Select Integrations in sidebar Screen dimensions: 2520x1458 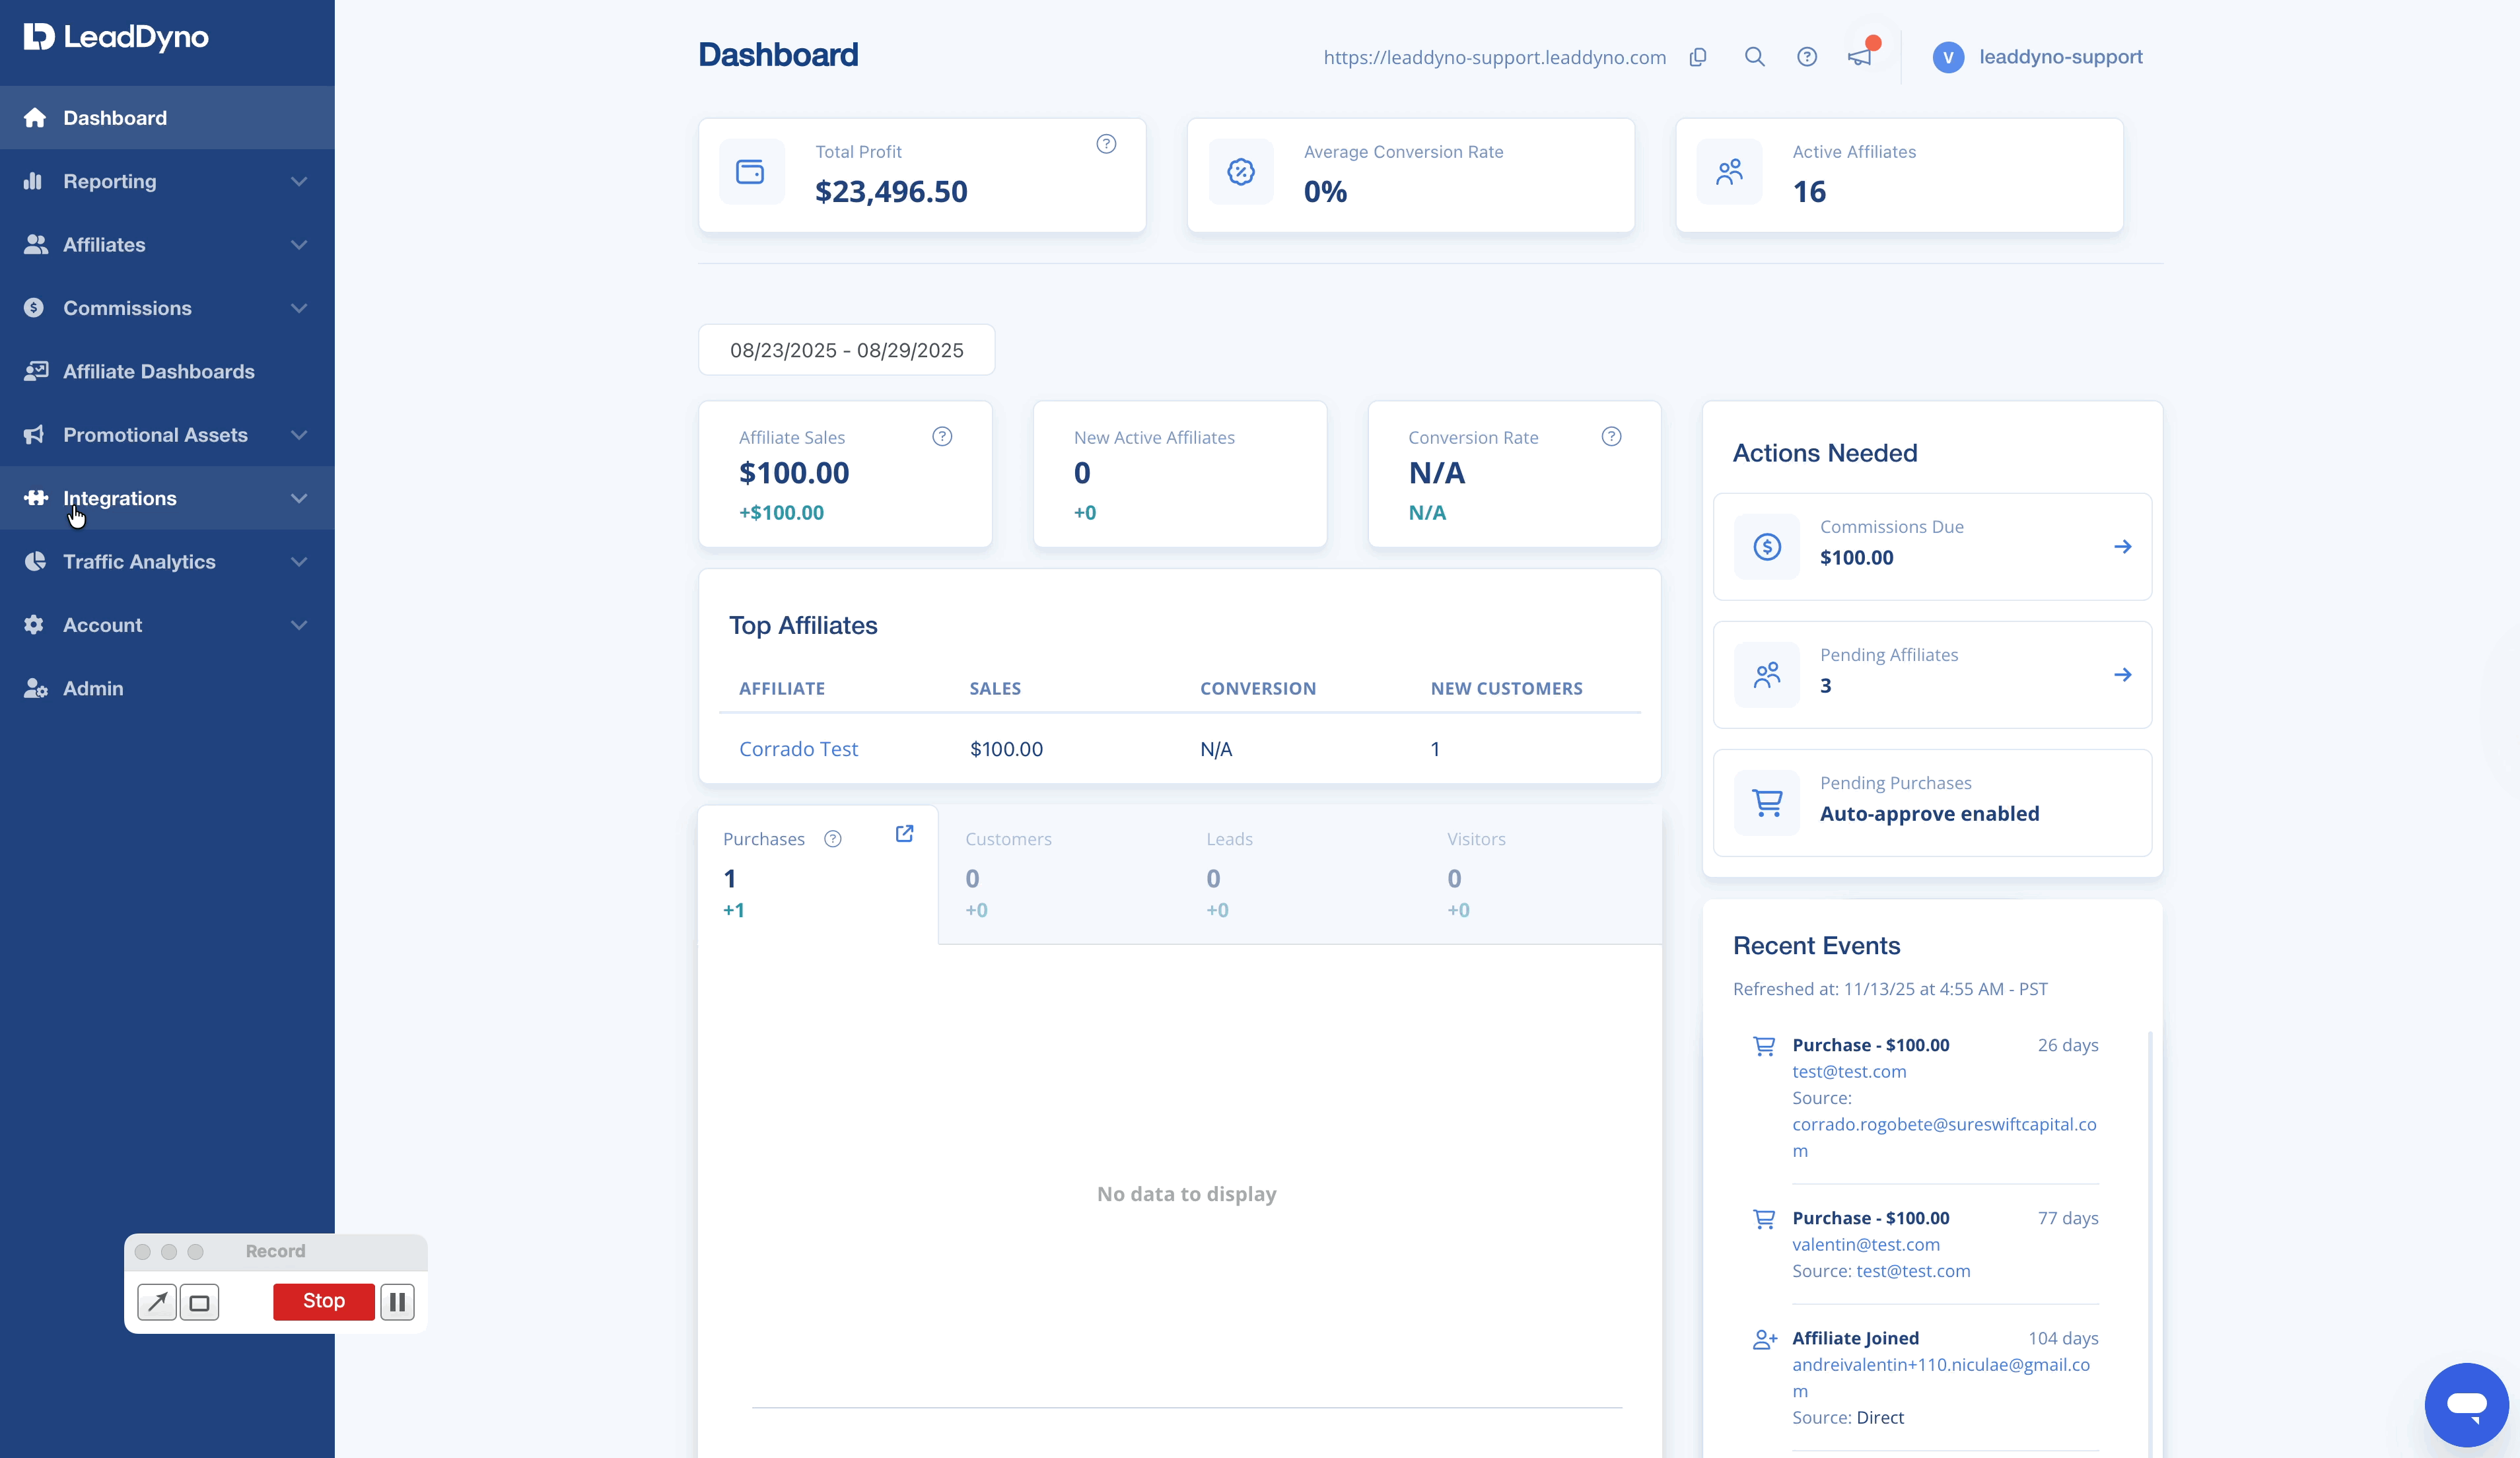click(167, 498)
